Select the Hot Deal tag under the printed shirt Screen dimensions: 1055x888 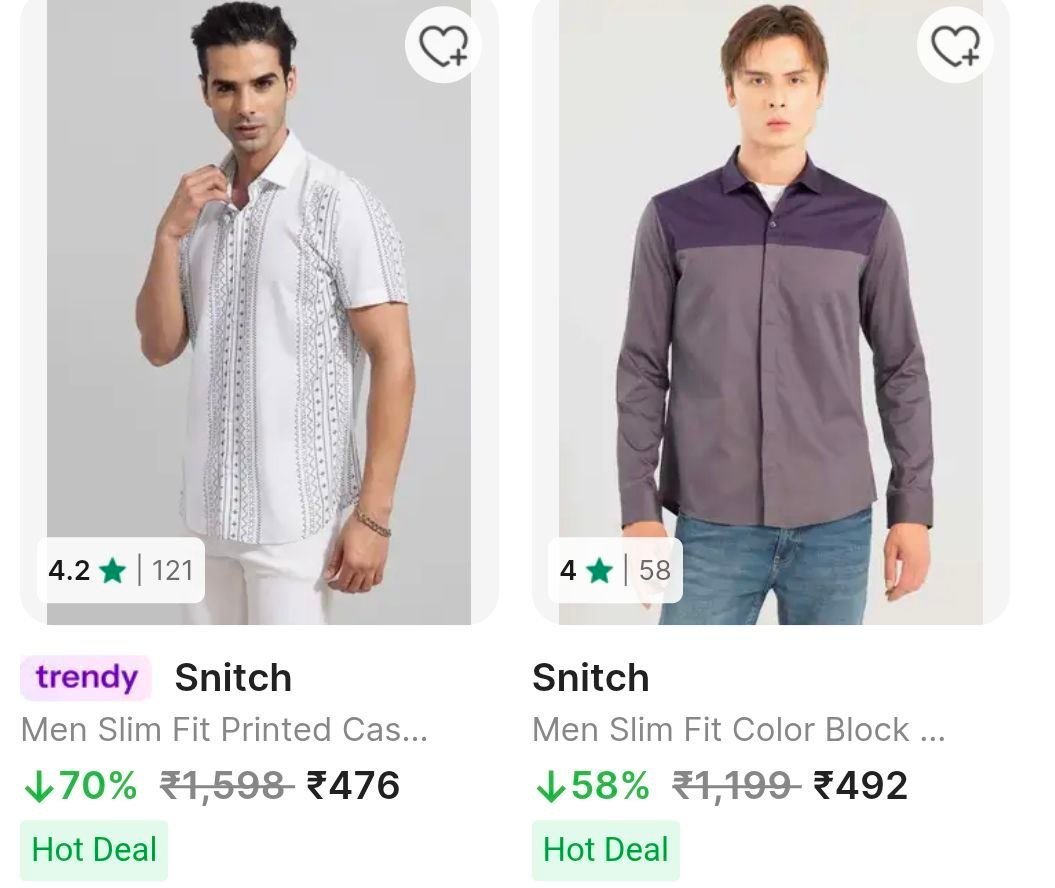(93, 849)
